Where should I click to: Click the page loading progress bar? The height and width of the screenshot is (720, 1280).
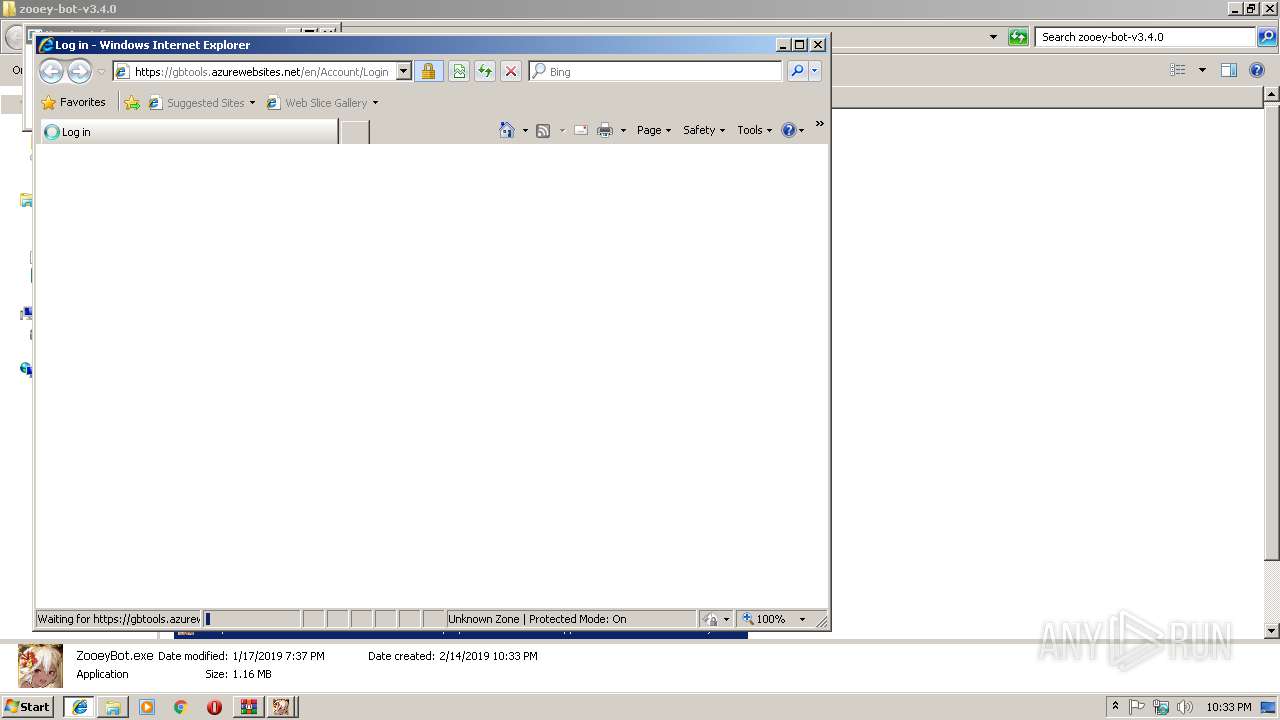click(252, 619)
